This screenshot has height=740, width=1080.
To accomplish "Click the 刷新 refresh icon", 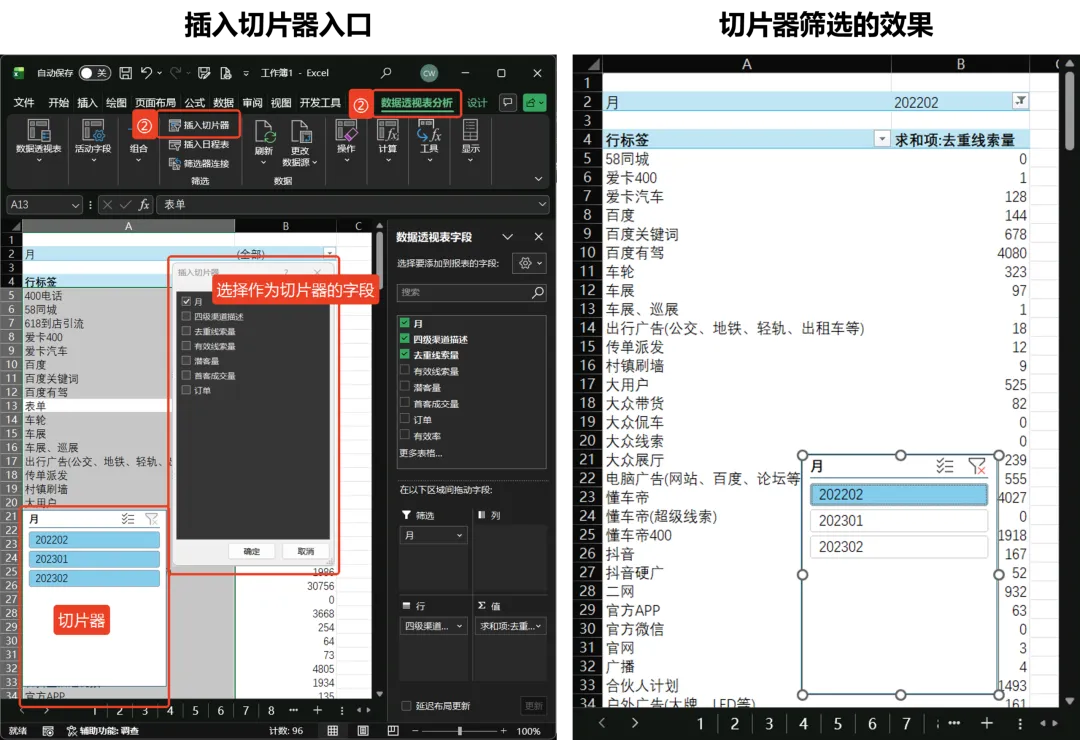I will pos(264,131).
